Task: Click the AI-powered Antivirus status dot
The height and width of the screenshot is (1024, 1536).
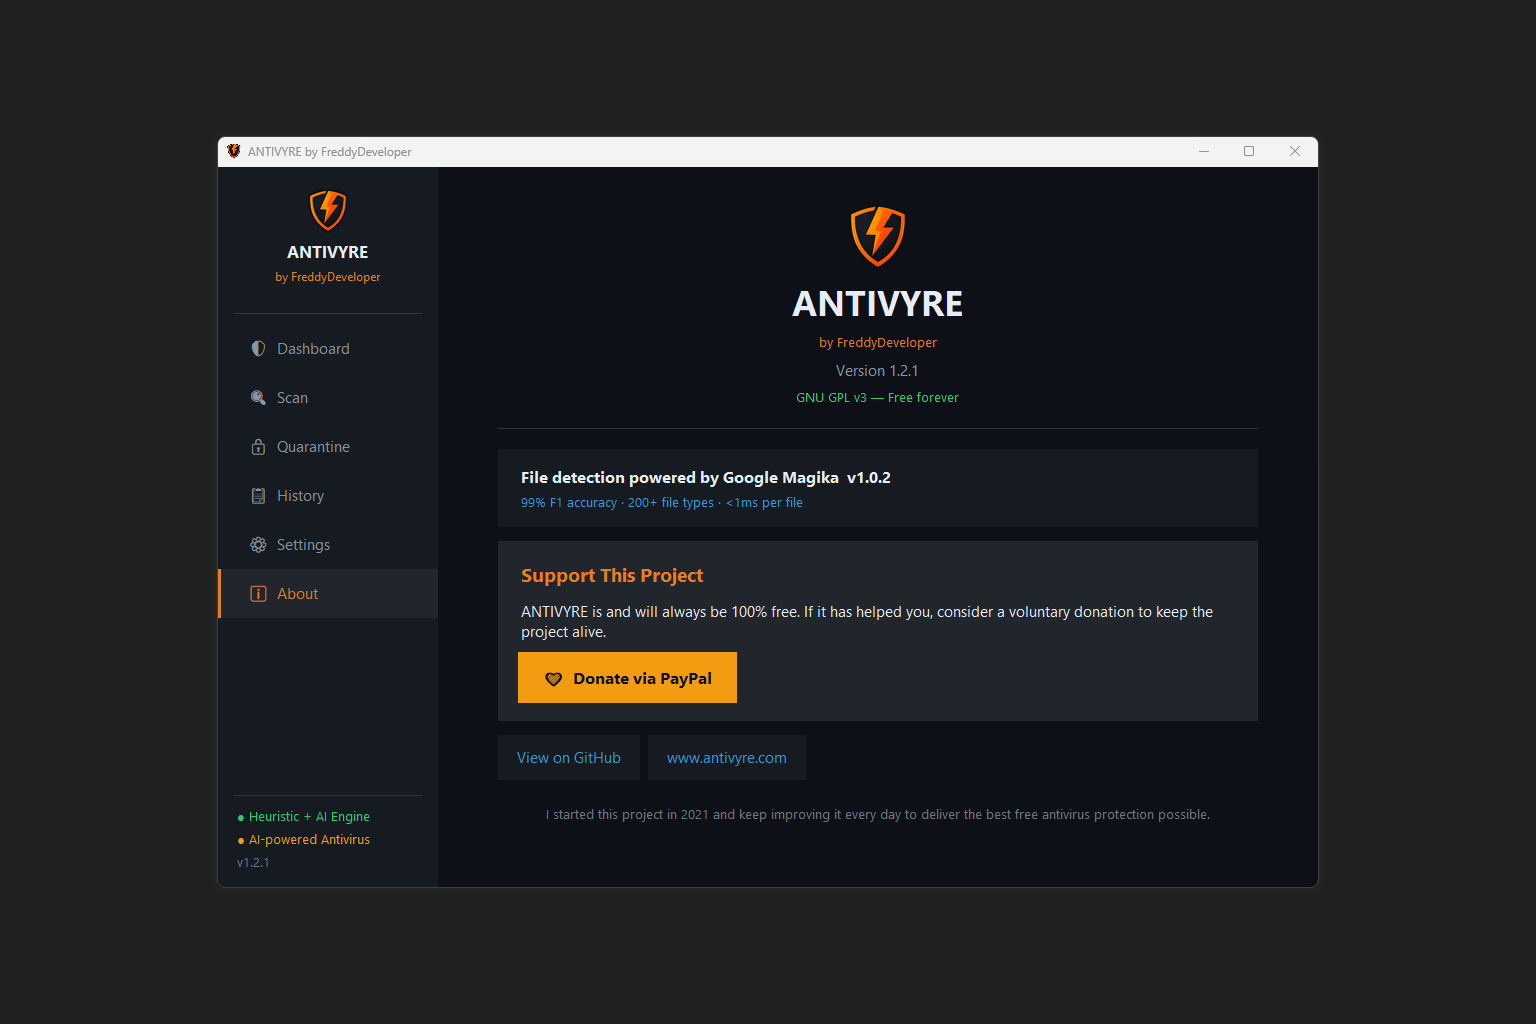Action: point(240,840)
